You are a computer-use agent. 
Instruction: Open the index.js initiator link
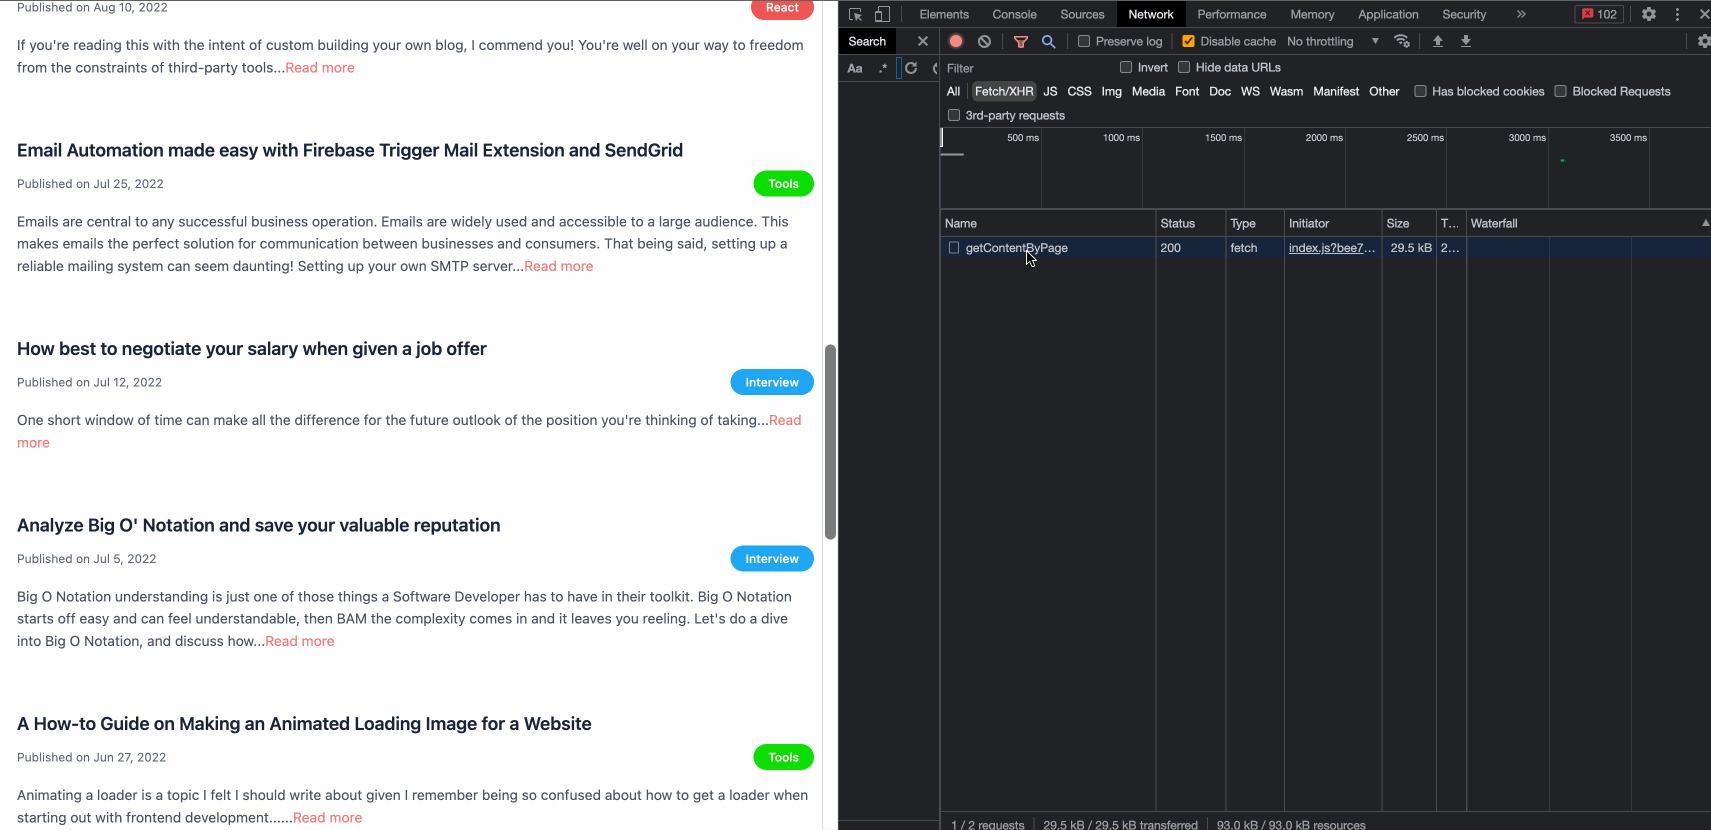1331,248
